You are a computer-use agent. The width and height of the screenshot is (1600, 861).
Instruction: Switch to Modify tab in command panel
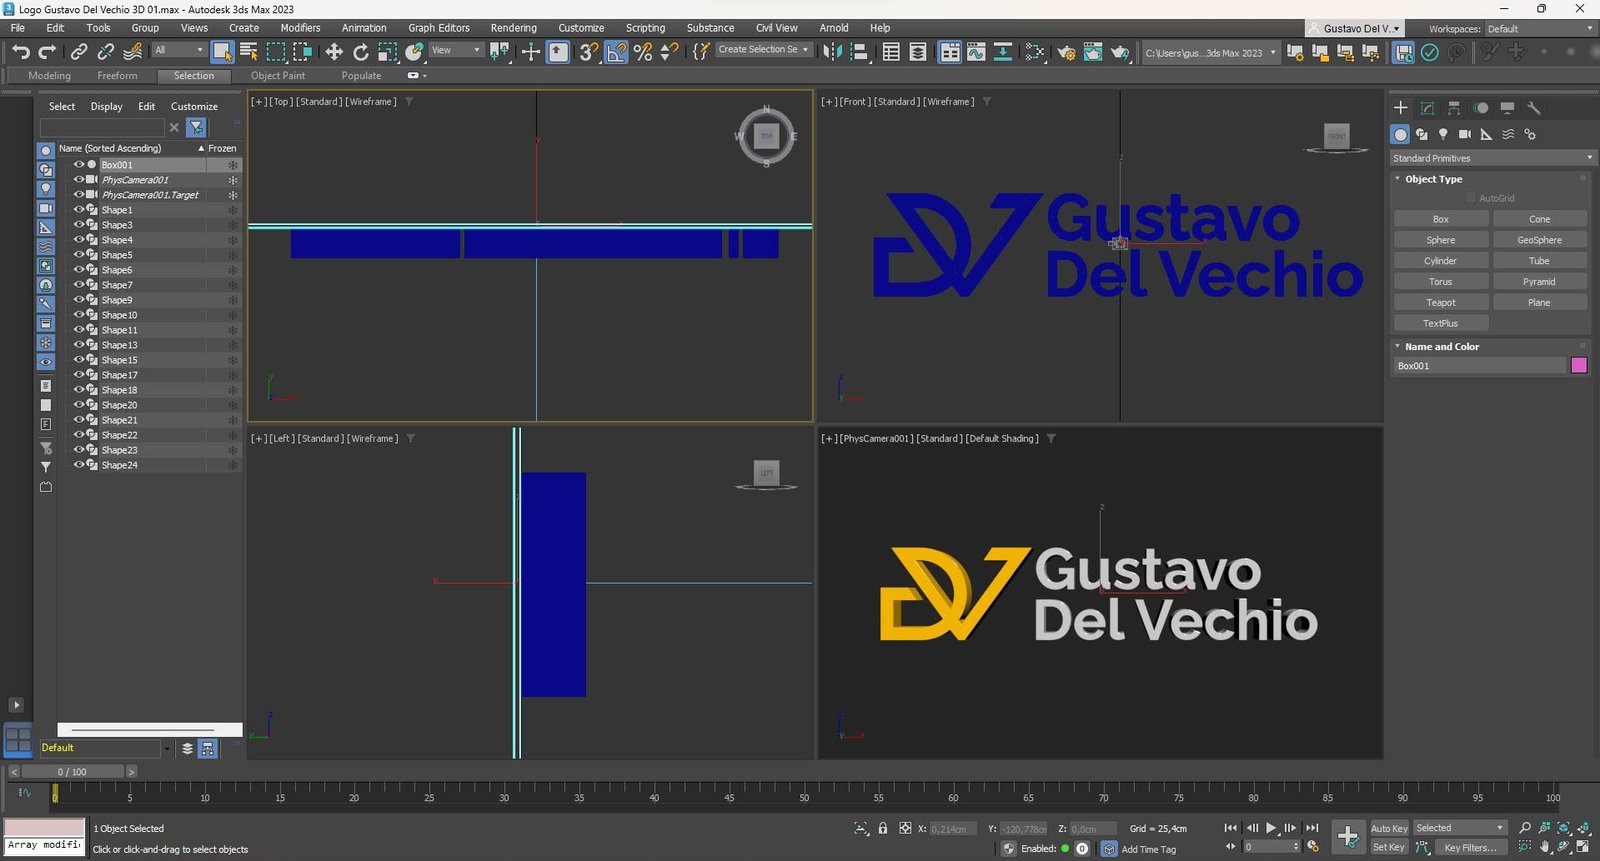1427,107
